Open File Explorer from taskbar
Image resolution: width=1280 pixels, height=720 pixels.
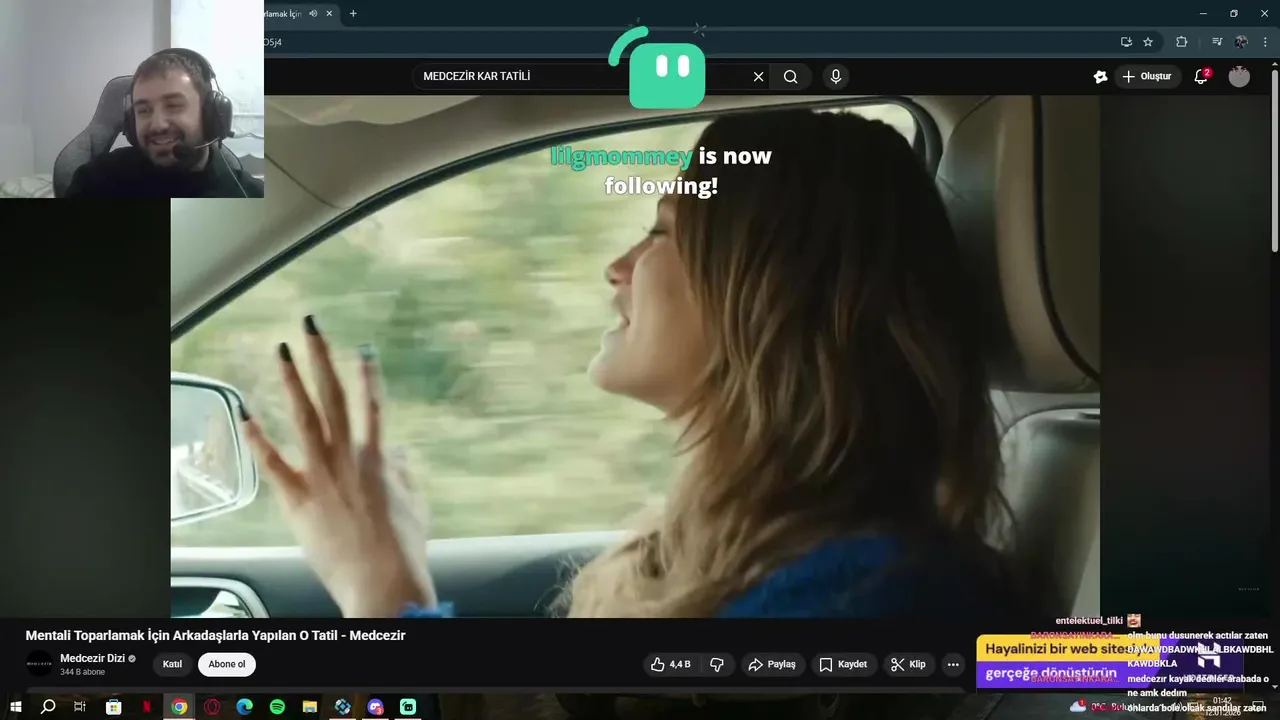point(310,707)
